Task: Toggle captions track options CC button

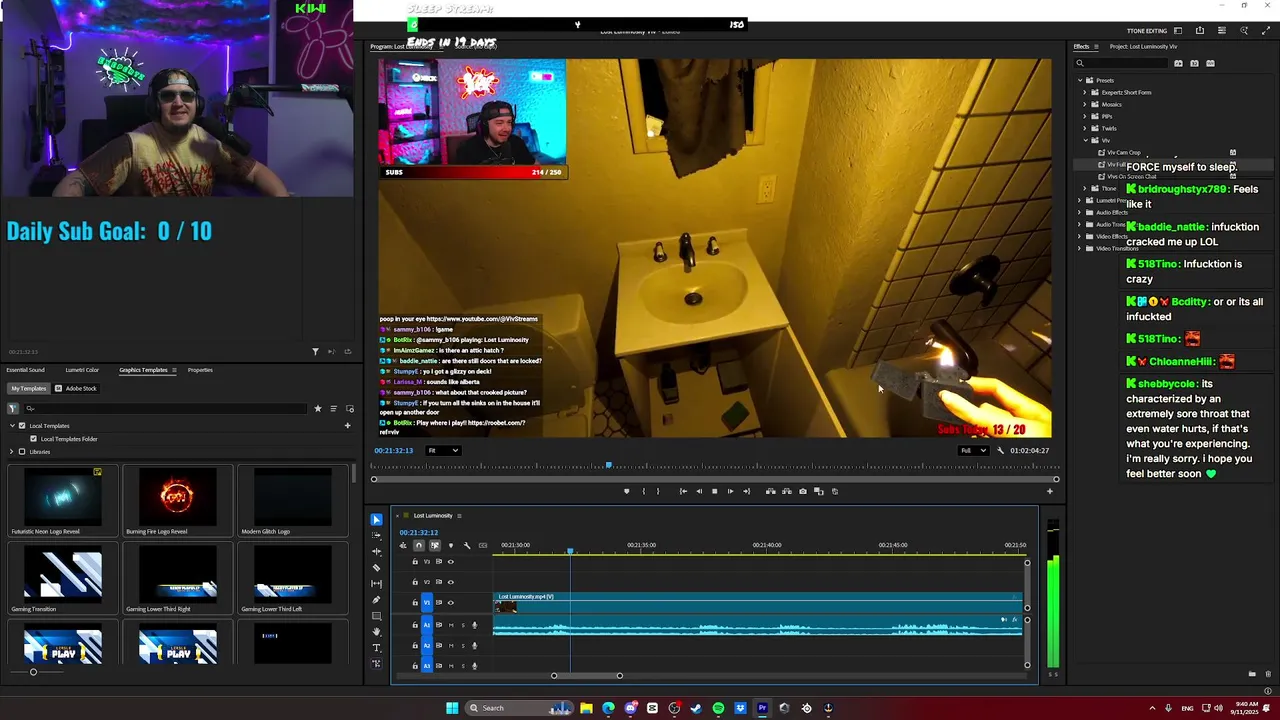Action: (x=483, y=545)
